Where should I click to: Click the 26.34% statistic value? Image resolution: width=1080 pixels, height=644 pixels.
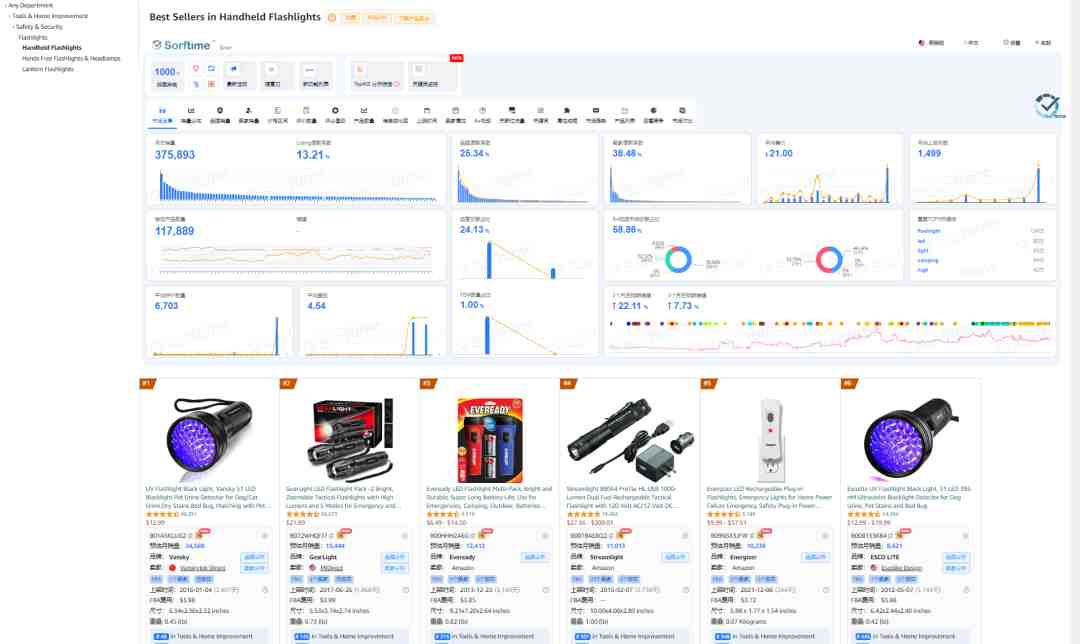[475, 154]
